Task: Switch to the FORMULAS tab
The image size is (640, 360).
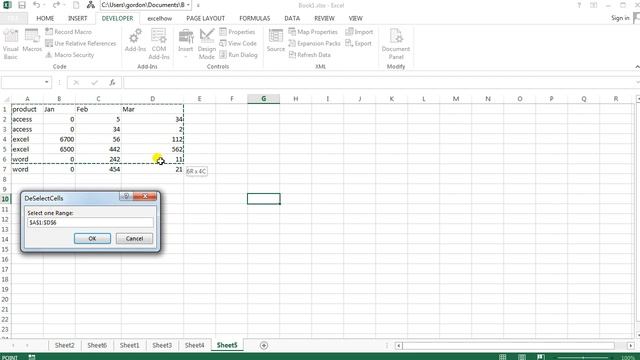Action: (254, 18)
